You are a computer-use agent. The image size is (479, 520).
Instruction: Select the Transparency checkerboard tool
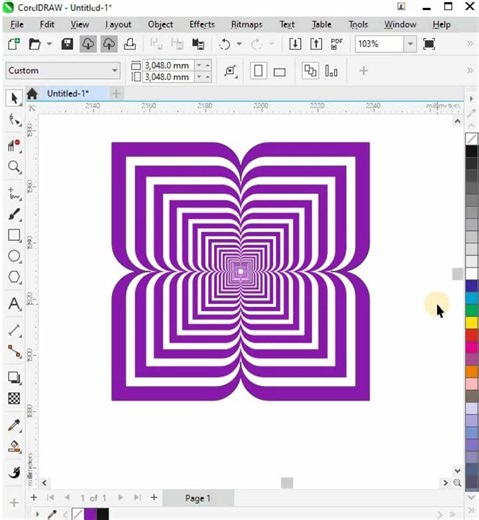[x=14, y=398]
